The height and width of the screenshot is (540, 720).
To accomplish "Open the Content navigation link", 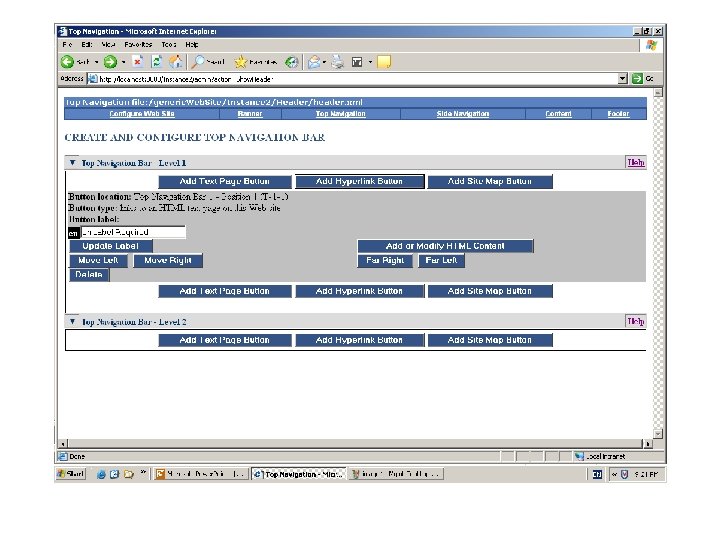I will [x=558, y=113].
